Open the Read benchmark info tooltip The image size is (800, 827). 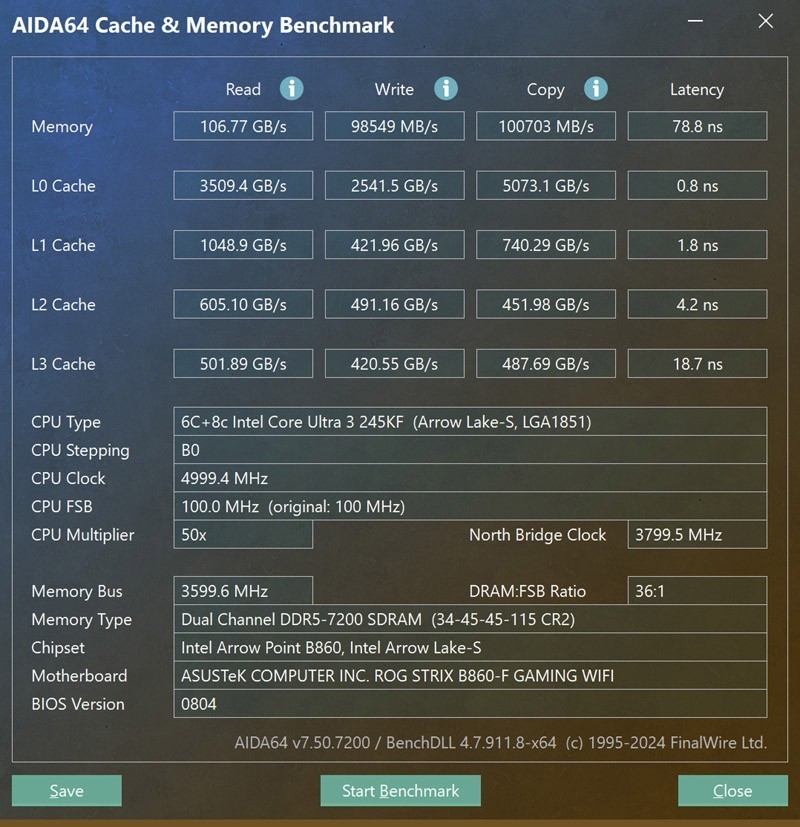click(x=291, y=89)
